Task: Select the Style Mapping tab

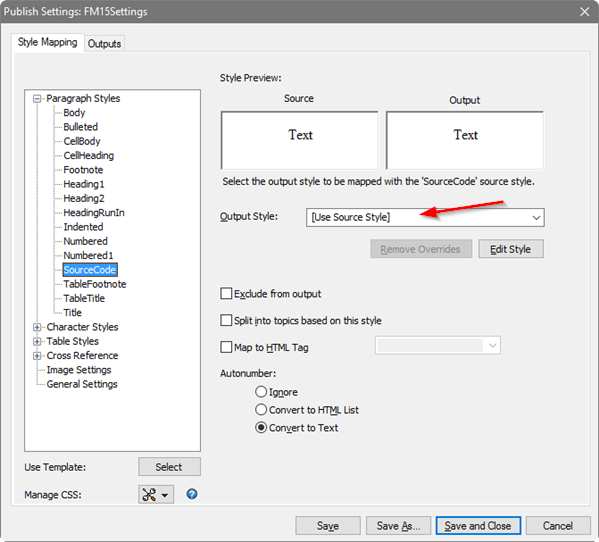Action: pos(48,42)
